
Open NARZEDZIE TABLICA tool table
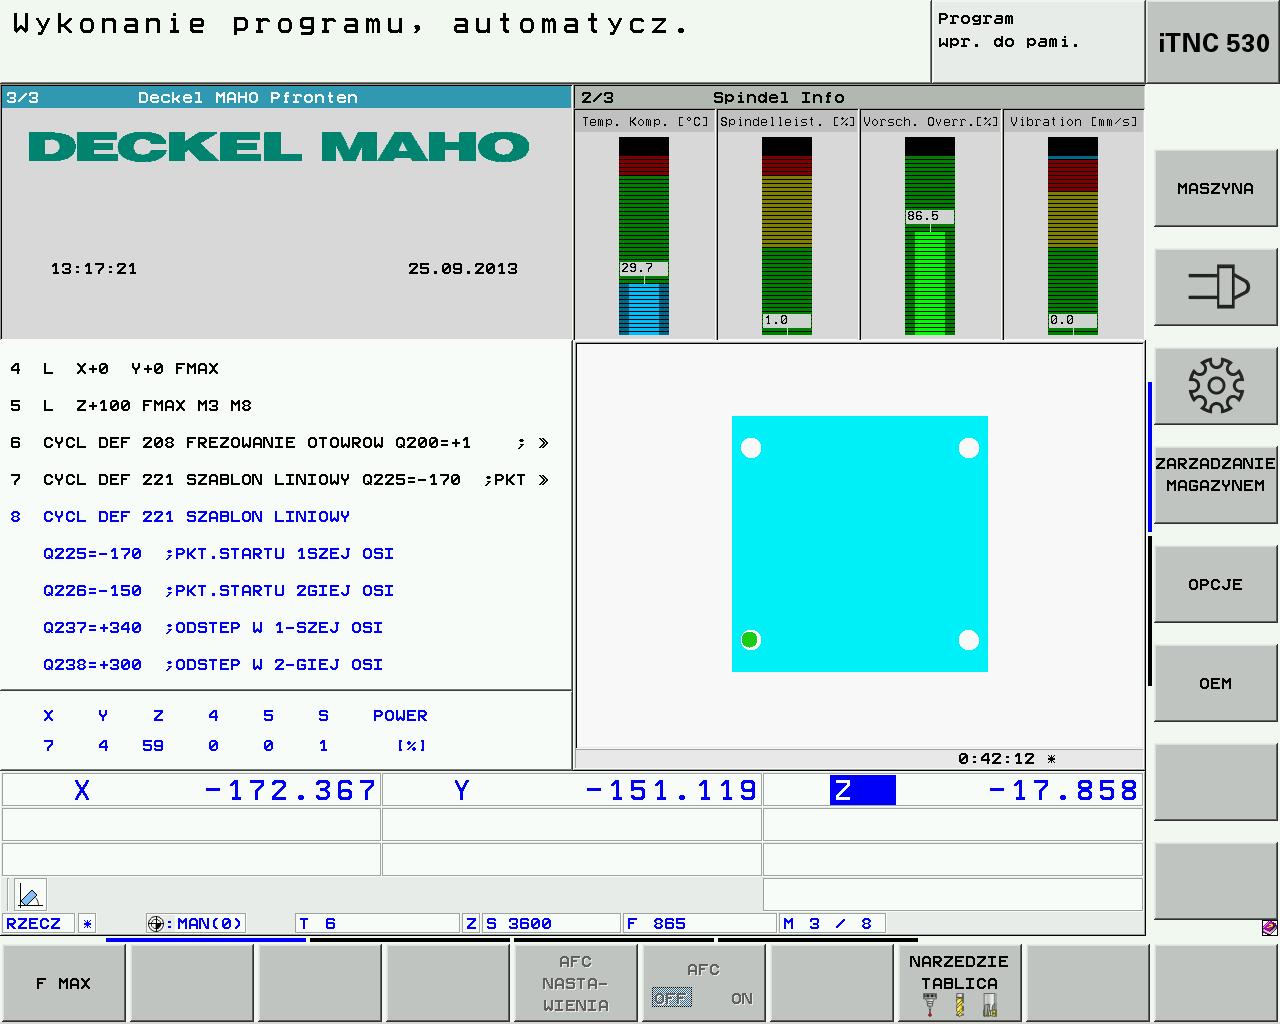coord(959,983)
